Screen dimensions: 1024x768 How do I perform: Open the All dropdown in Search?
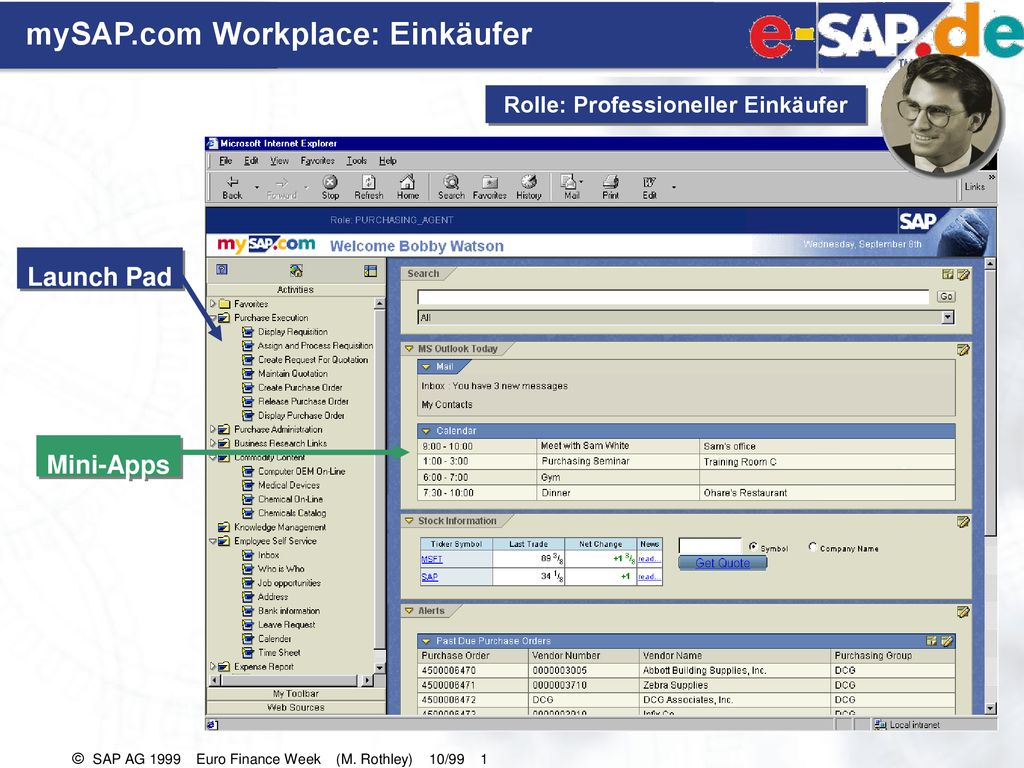948,317
